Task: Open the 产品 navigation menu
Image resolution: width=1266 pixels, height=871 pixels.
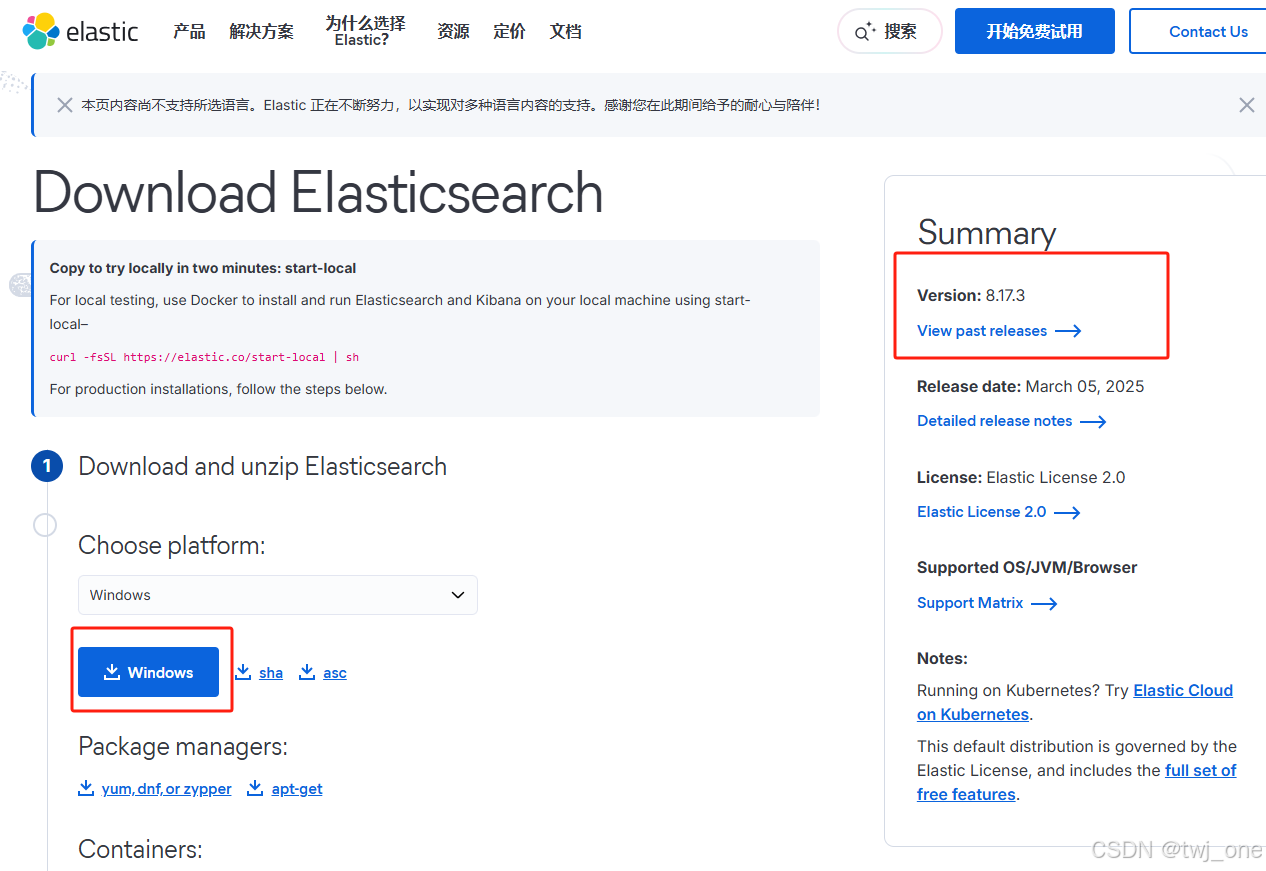Action: click(x=189, y=32)
